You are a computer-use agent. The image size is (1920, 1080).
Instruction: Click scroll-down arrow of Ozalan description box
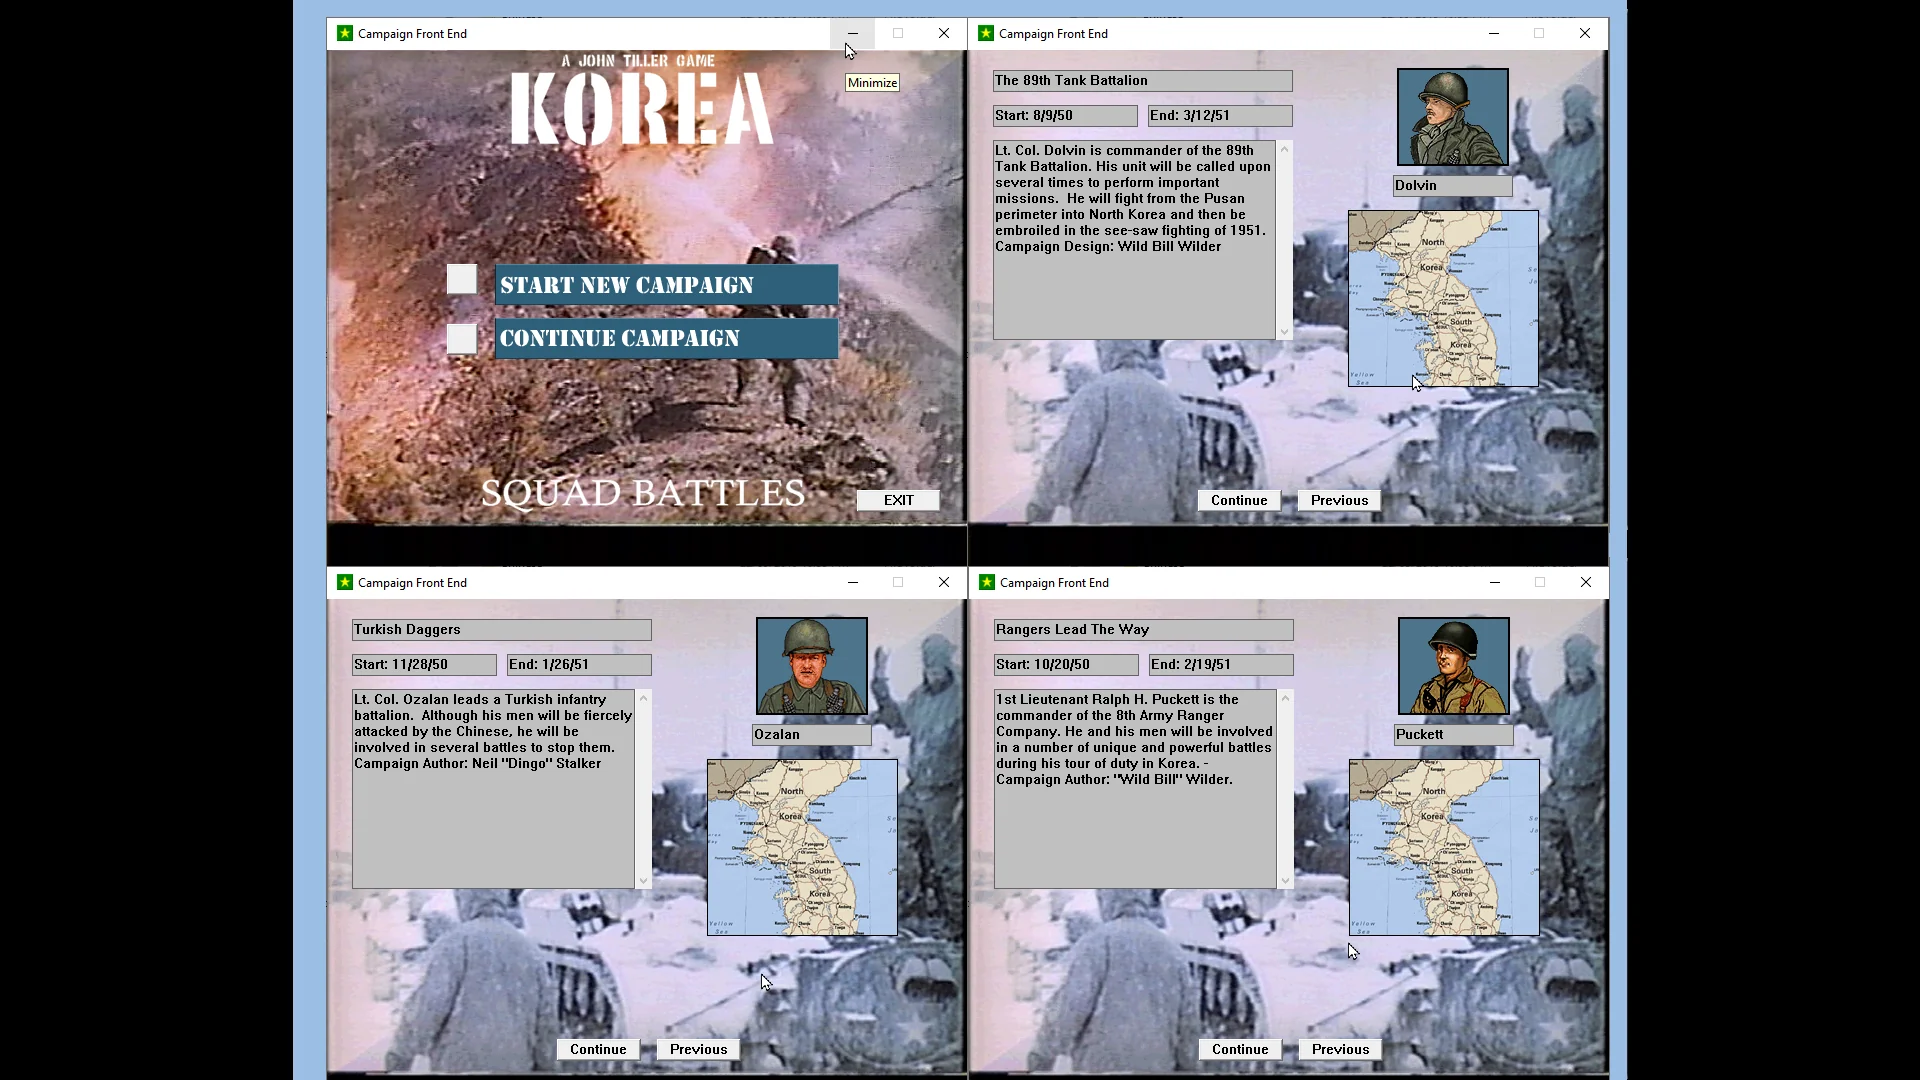[644, 881]
